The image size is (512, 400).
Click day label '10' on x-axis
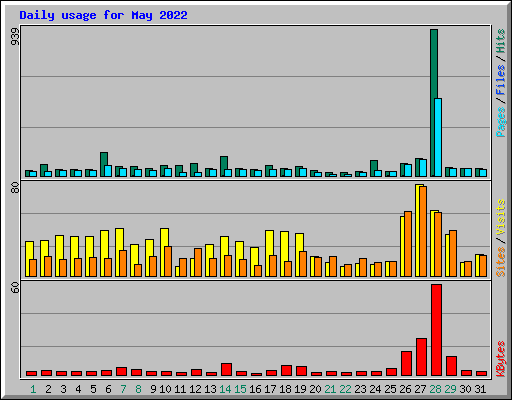click(x=165, y=389)
